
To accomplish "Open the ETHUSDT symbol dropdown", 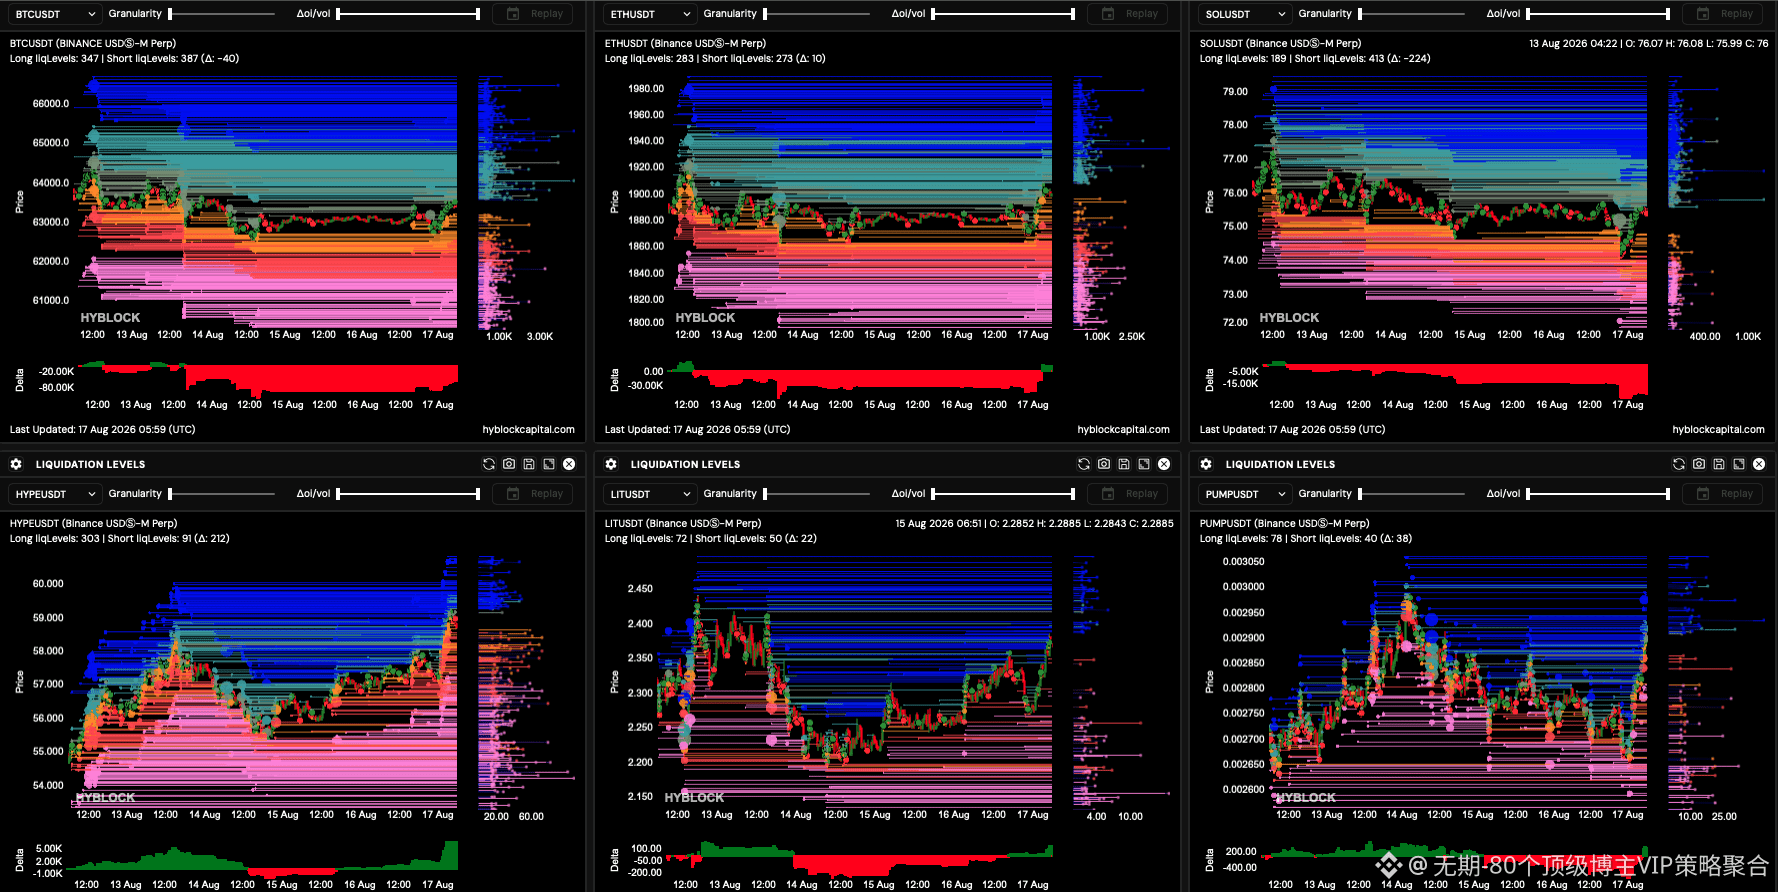I will [650, 14].
